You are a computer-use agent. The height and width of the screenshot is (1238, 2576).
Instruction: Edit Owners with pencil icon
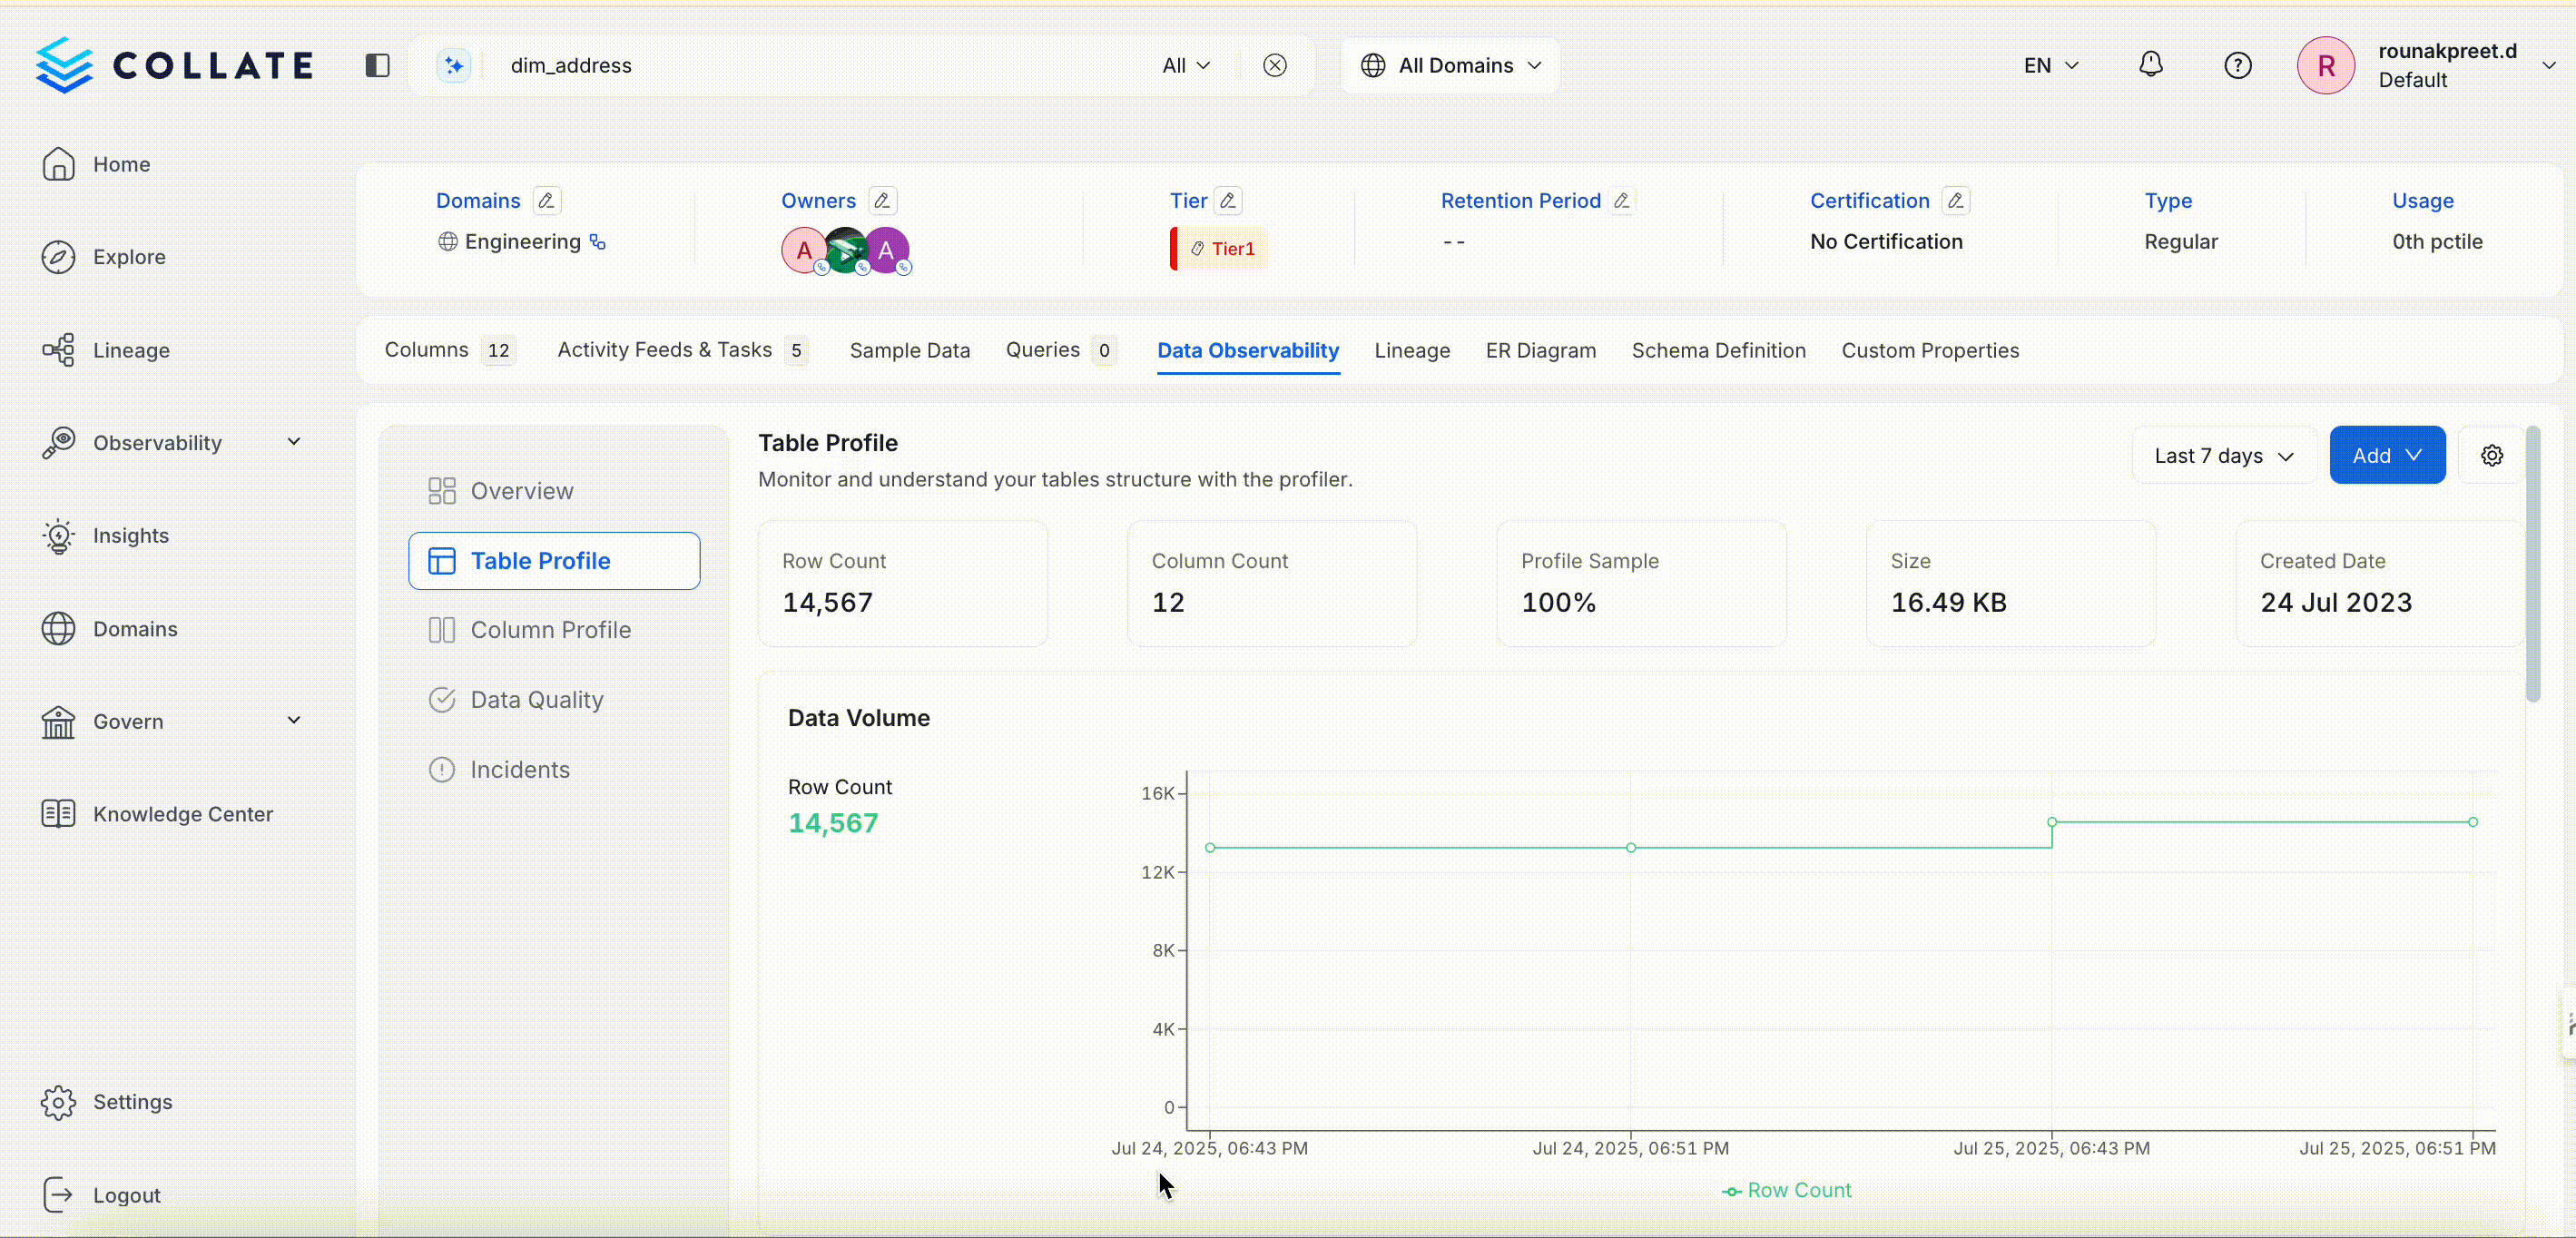(882, 200)
